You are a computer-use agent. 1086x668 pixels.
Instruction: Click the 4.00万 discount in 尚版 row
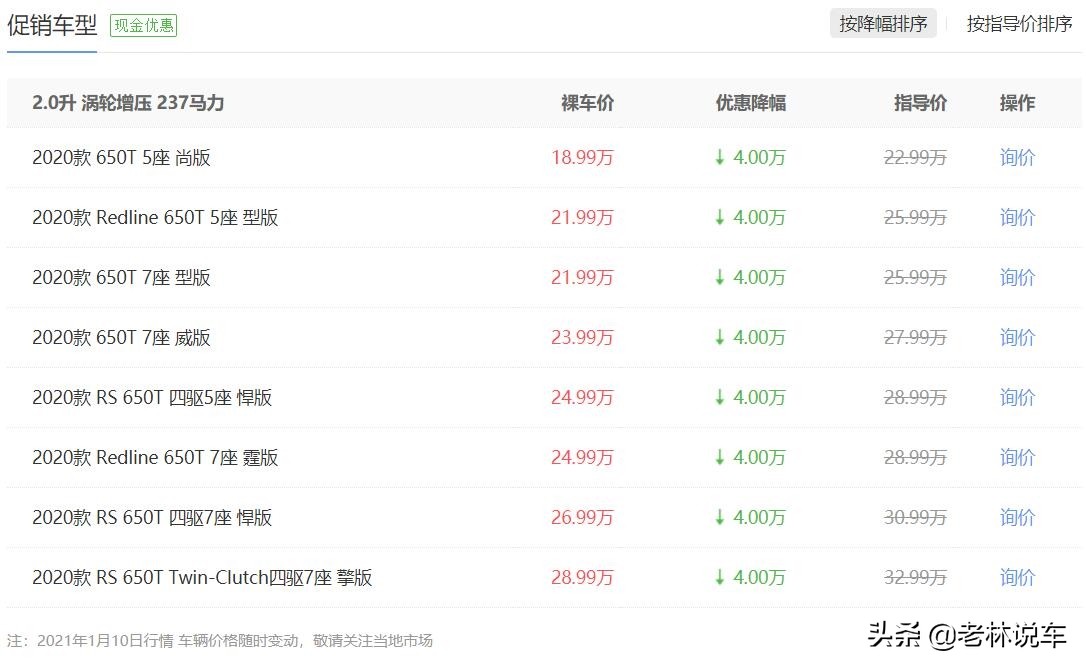tap(751, 158)
